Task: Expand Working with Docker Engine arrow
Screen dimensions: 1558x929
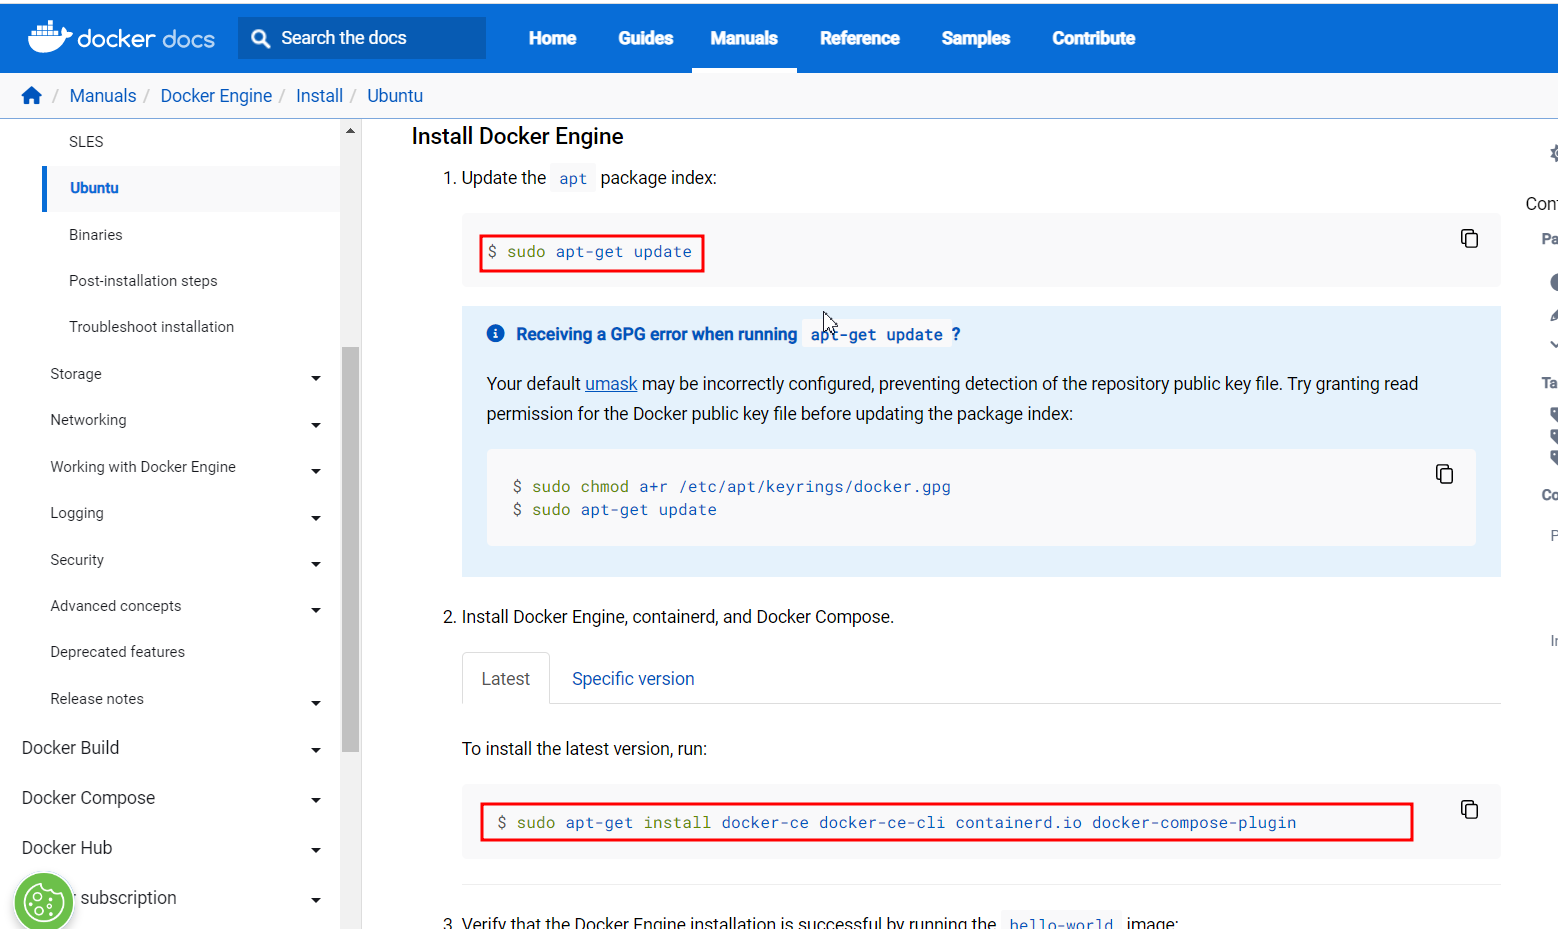Action: pyautogui.click(x=316, y=471)
